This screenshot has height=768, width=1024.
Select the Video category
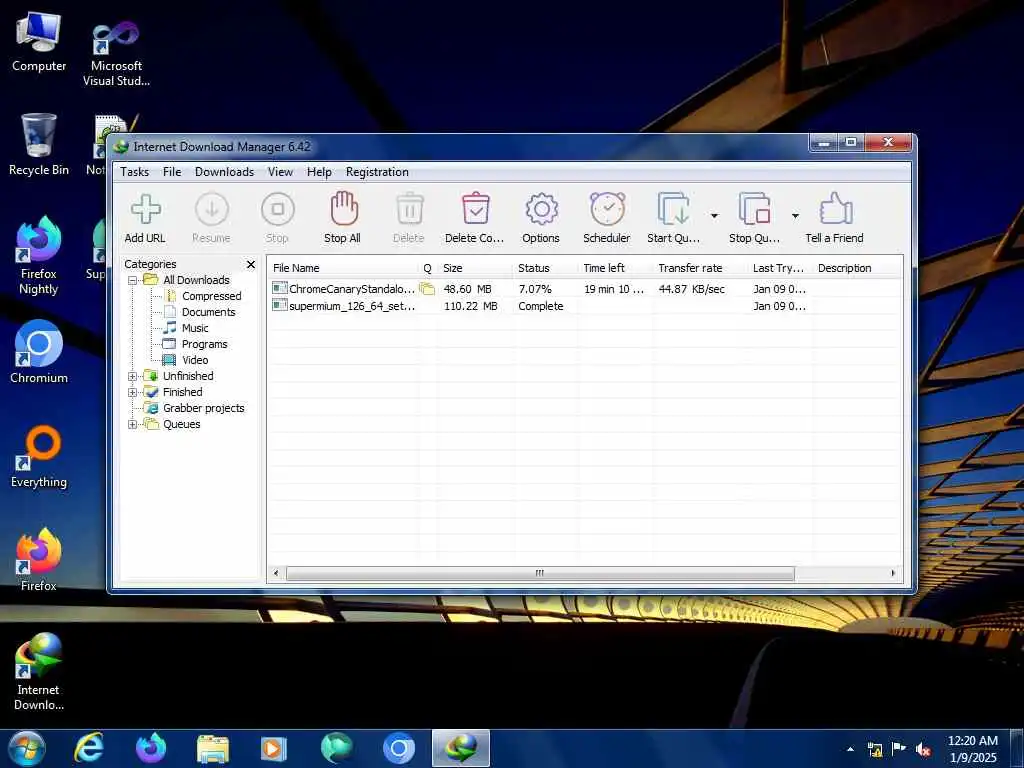pyautogui.click(x=195, y=360)
